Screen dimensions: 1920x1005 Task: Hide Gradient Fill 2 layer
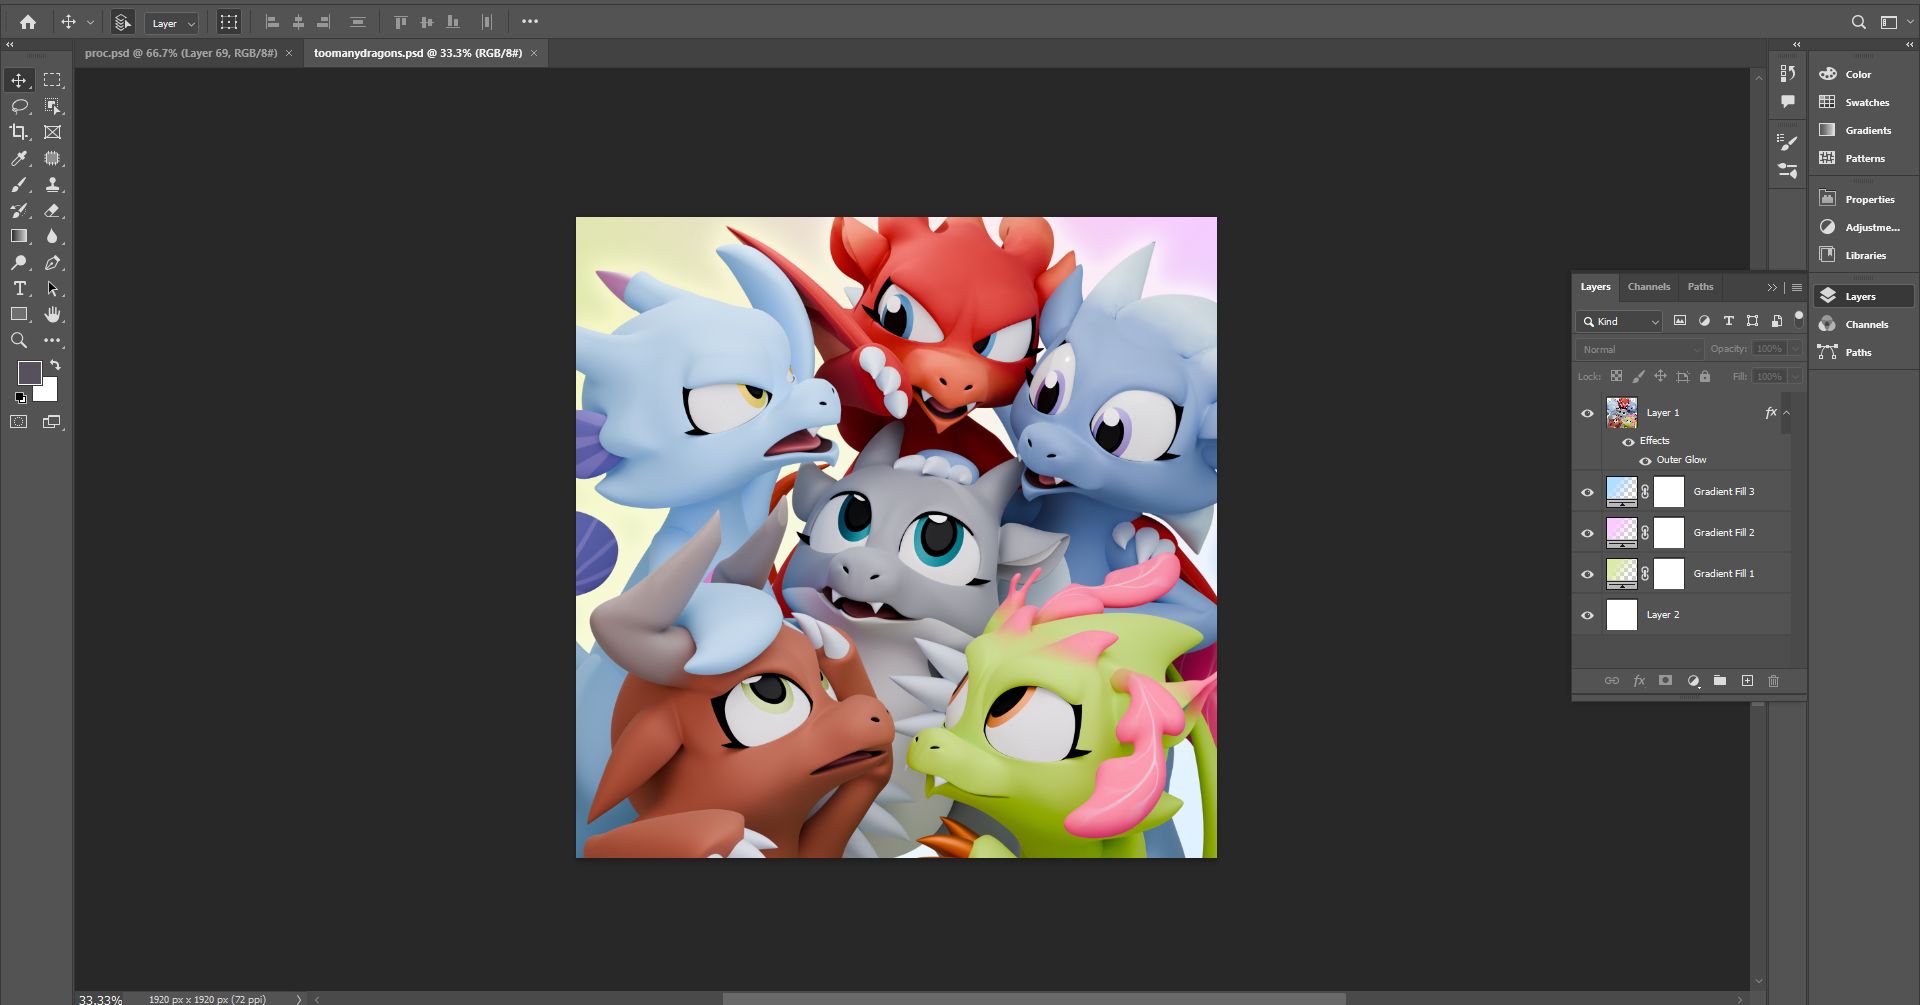[1587, 533]
